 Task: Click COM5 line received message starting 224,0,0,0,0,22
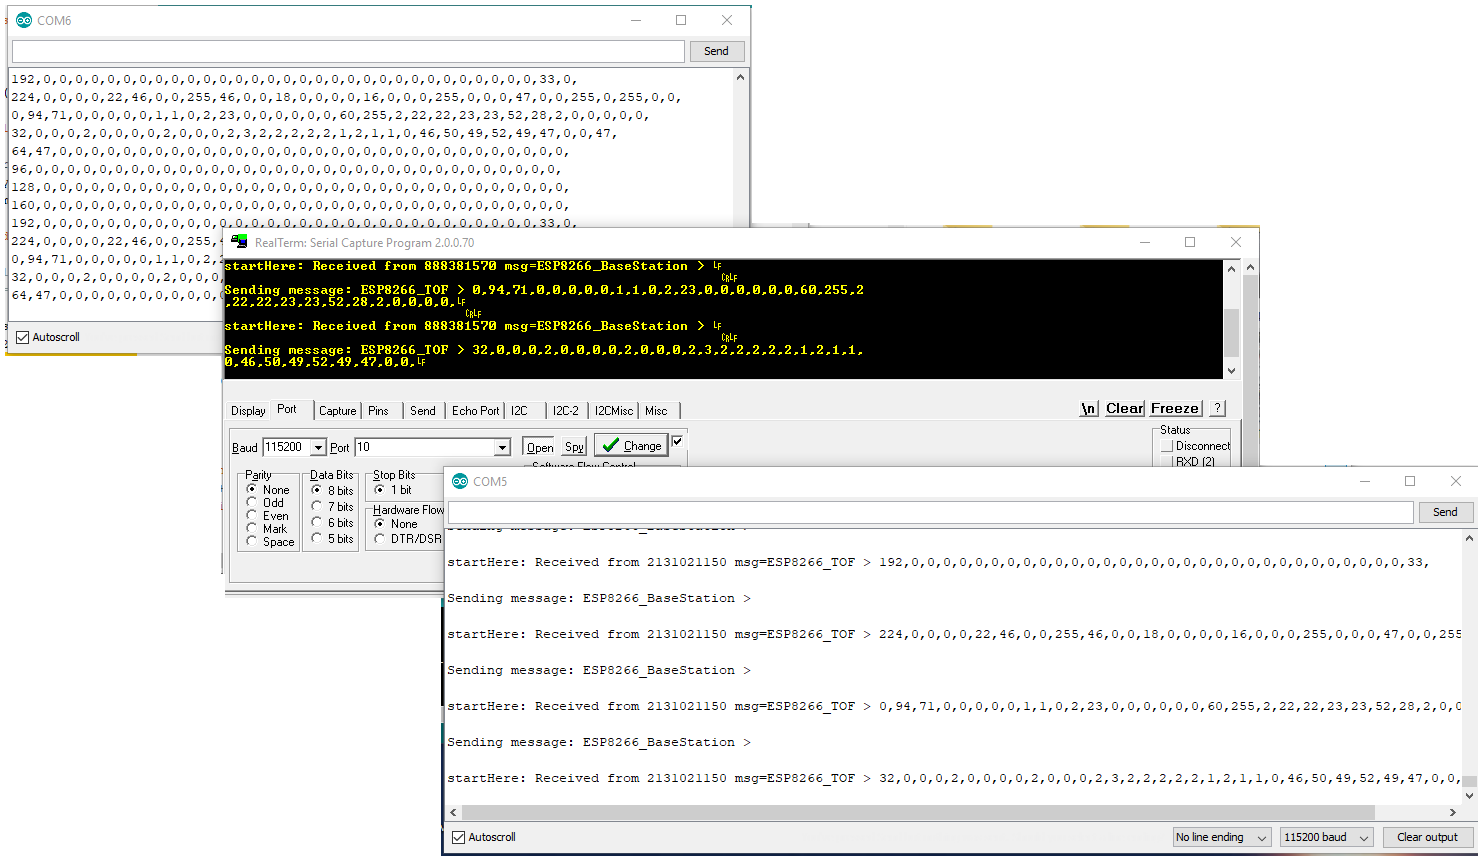[954, 634]
